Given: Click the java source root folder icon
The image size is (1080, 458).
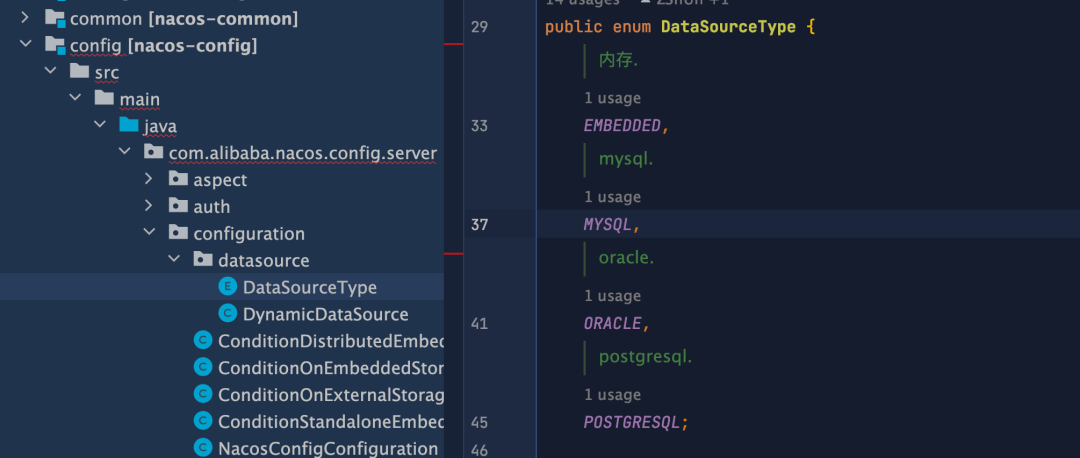Looking at the screenshot, I should (x=129, y=126).
